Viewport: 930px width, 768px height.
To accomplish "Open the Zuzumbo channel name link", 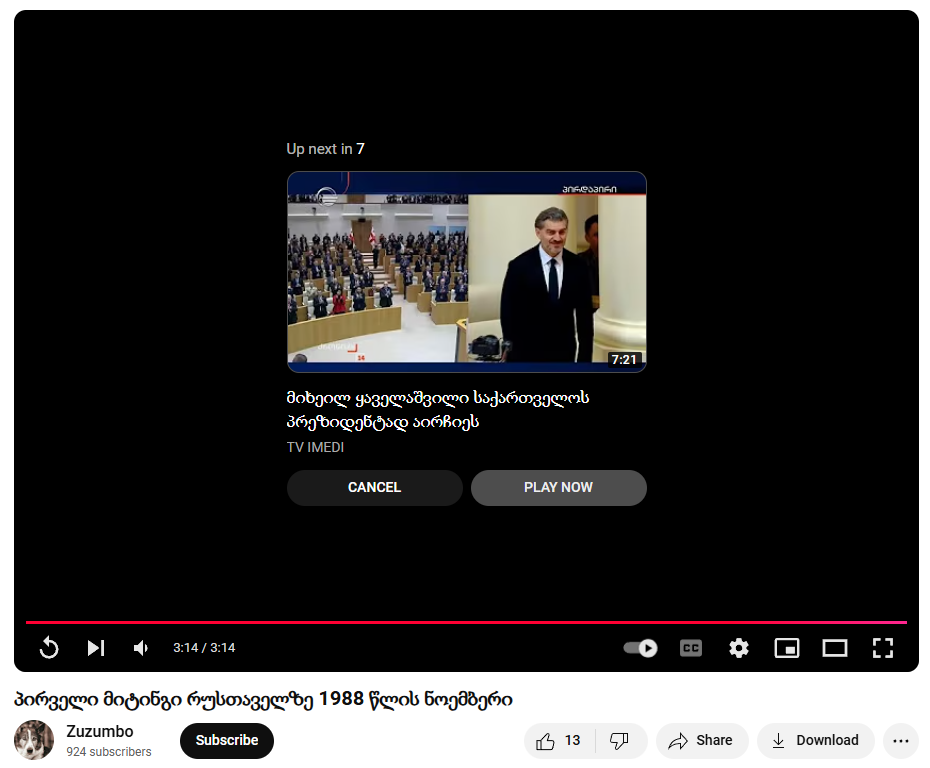I will (100, 731).
